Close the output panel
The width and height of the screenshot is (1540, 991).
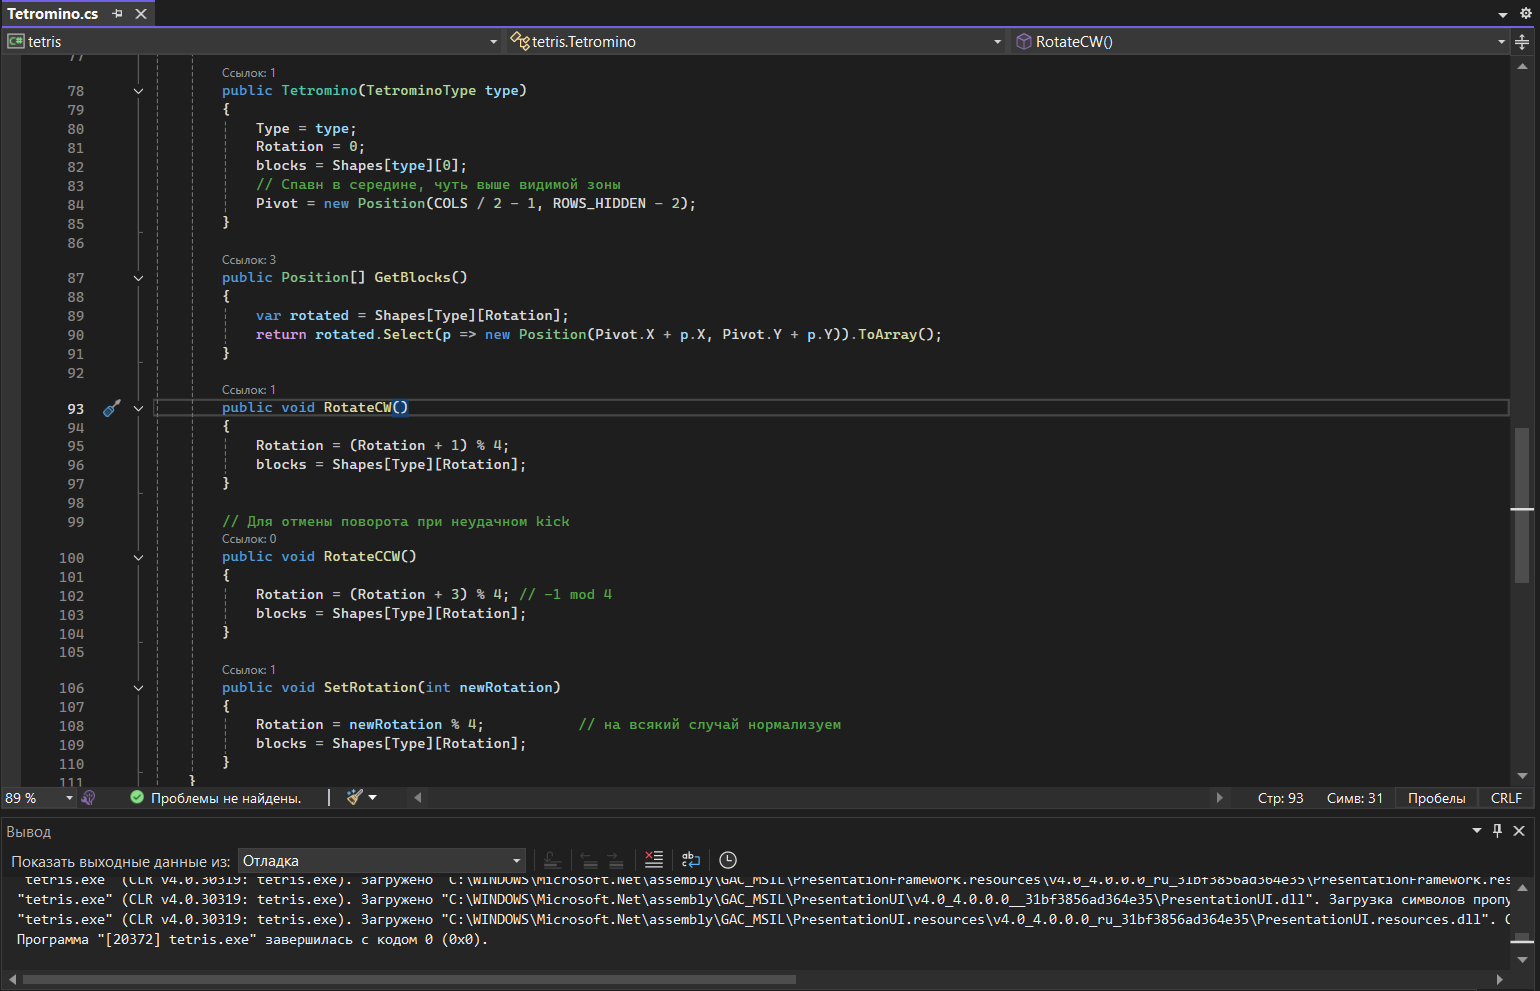pos(1519,831)
